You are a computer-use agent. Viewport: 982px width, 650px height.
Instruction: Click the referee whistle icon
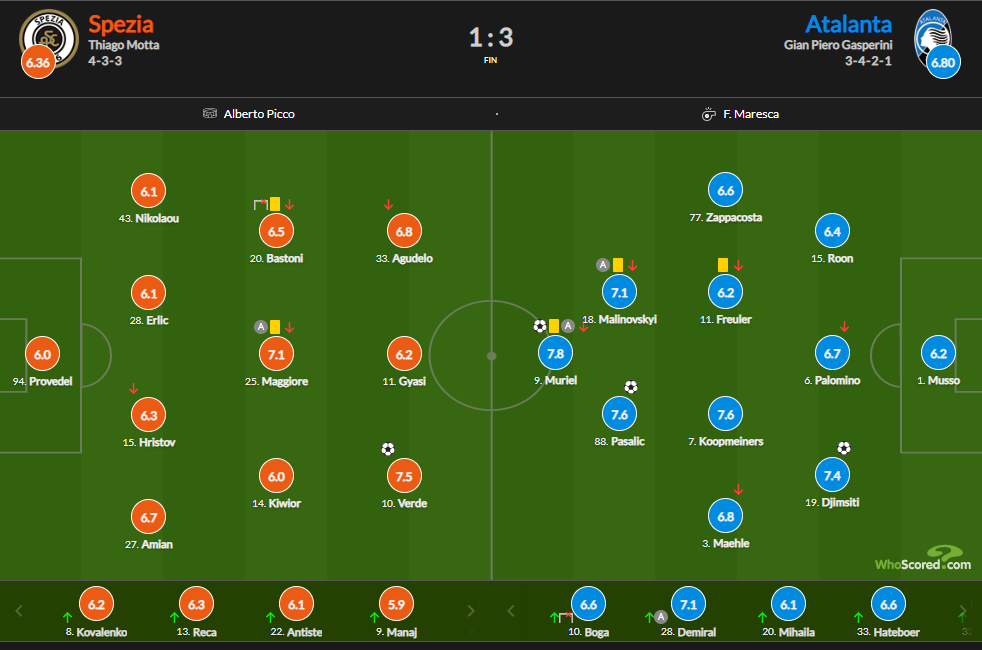pos(709,114)
